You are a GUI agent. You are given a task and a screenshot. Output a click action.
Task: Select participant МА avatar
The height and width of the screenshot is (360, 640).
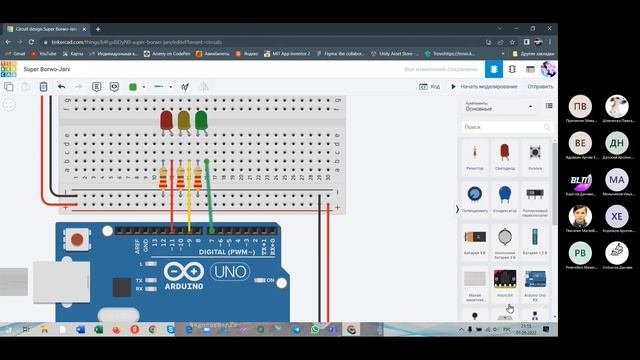[617, 180]
